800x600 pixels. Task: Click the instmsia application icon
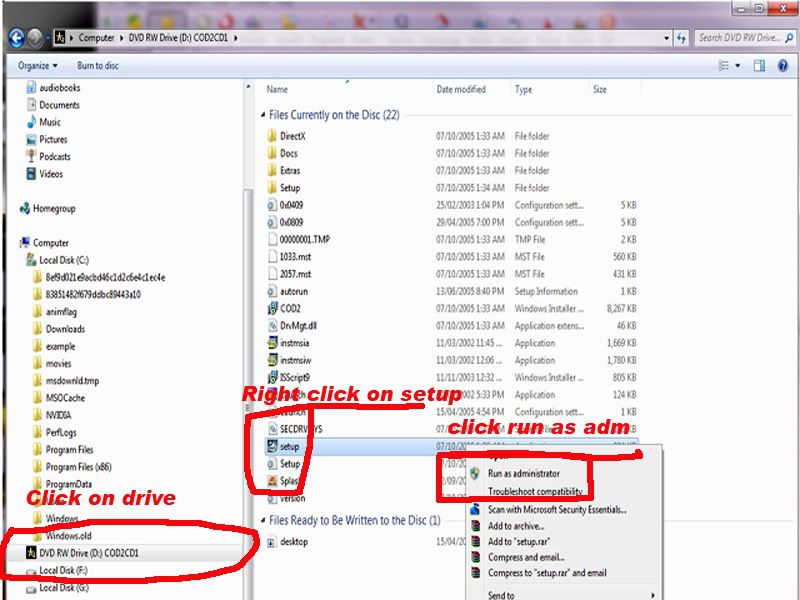point(272,343)
